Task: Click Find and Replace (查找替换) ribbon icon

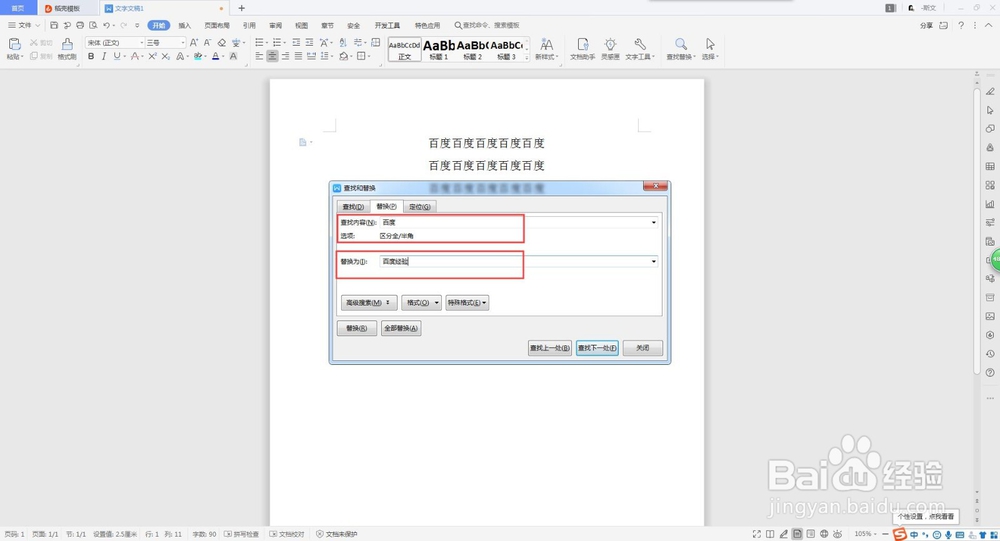Action: click(x=680, y=48)
